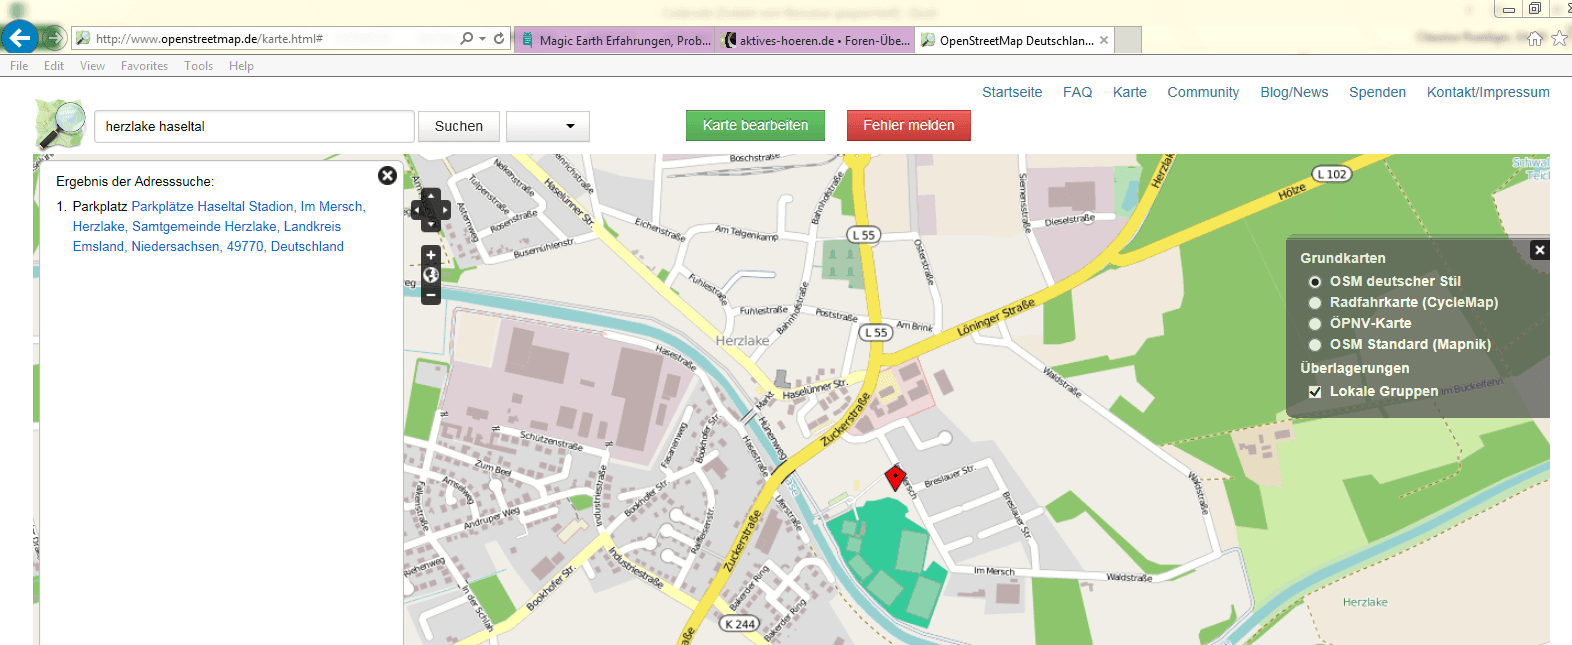Click the red Fehler melden button

(909, 125)
